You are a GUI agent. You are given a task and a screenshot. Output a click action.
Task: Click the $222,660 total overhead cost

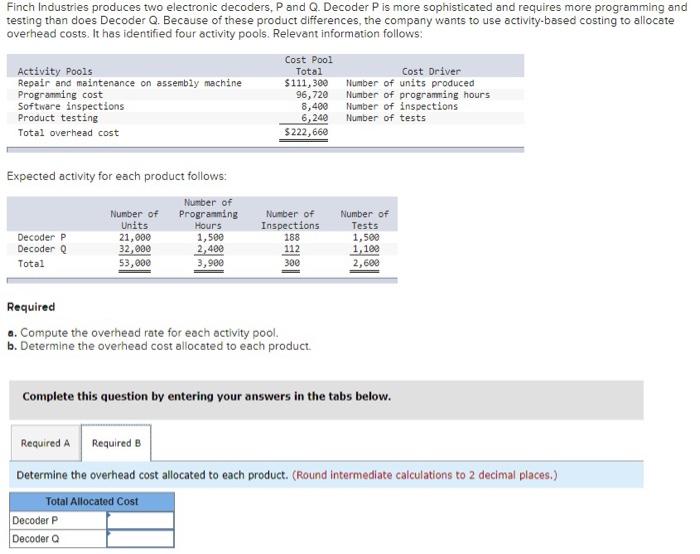[306, 132]
